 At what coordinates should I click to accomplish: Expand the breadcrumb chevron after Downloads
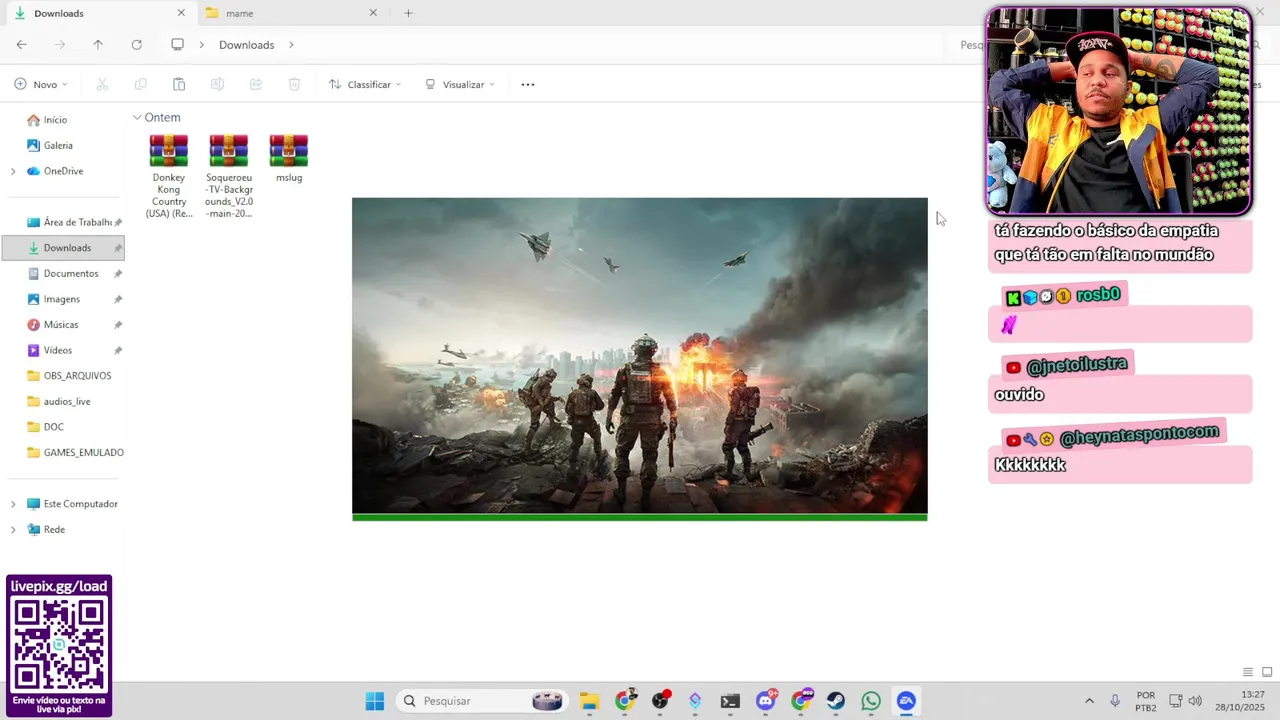(x=291, y=45)
